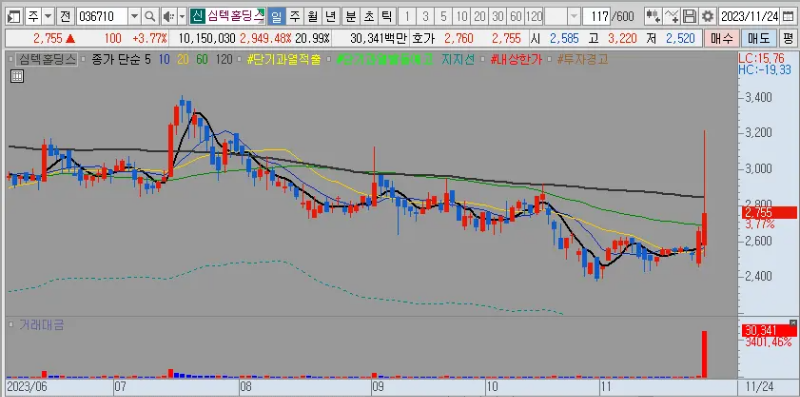
Task: Click the 매도 sell button
Action: tap(758, 38)
